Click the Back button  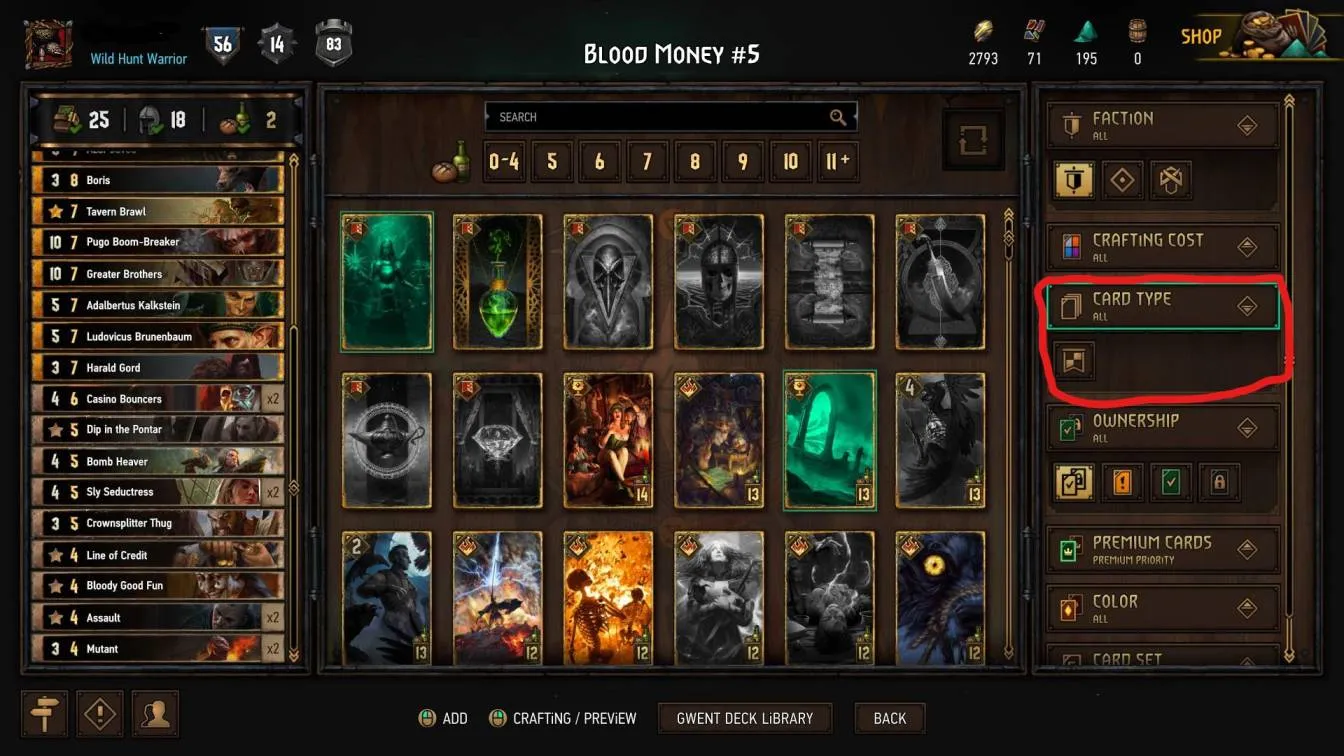889,718
